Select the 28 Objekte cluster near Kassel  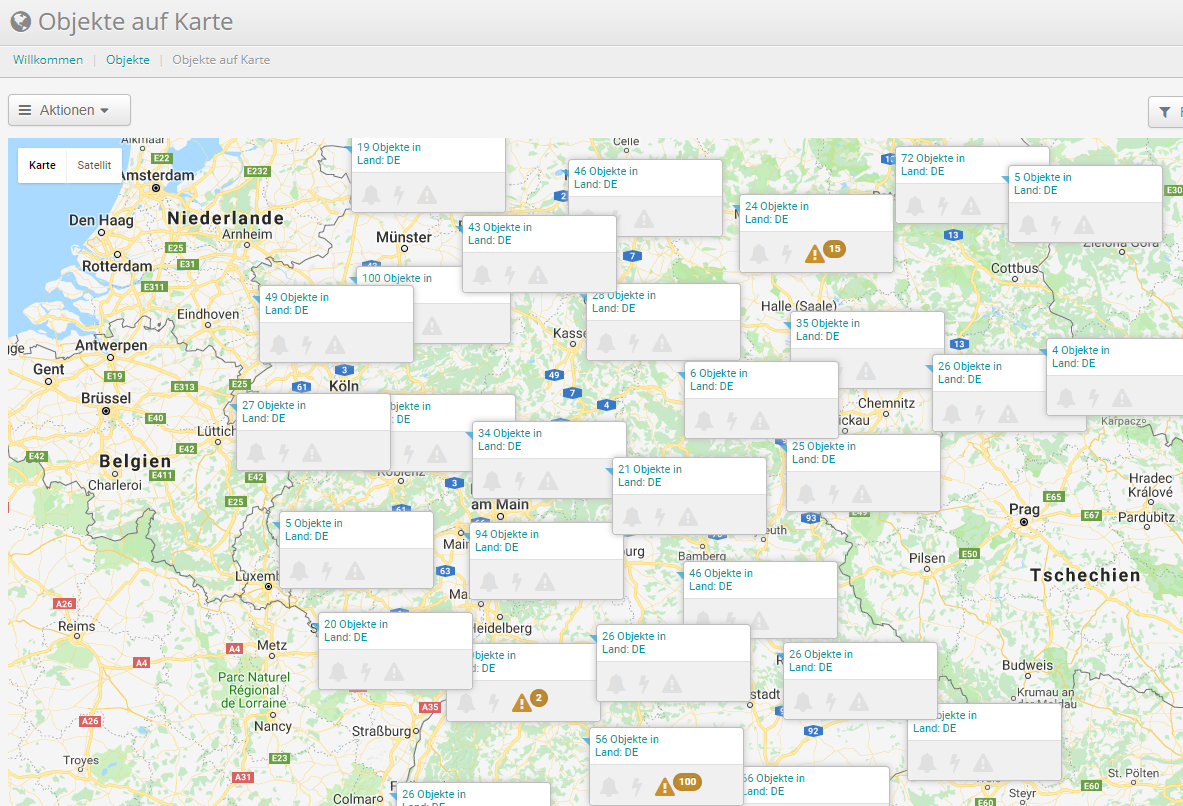click(624, 302)
